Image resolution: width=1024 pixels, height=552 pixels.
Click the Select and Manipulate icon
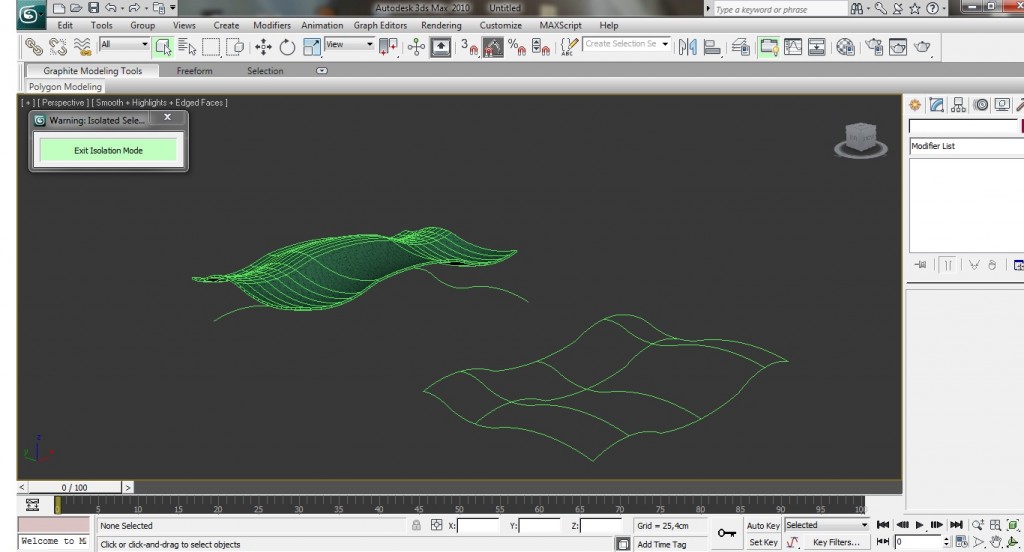(x=416, y=47)
